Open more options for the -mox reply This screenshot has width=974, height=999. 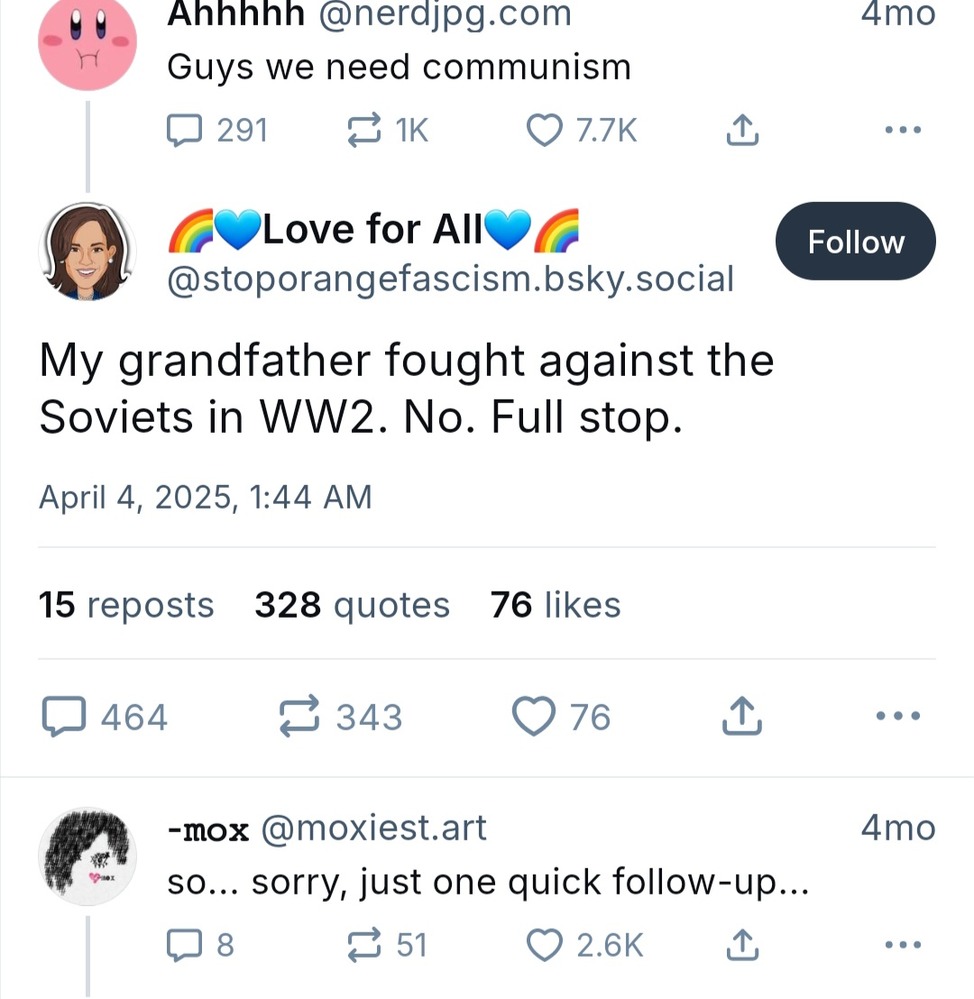(903, 945)
